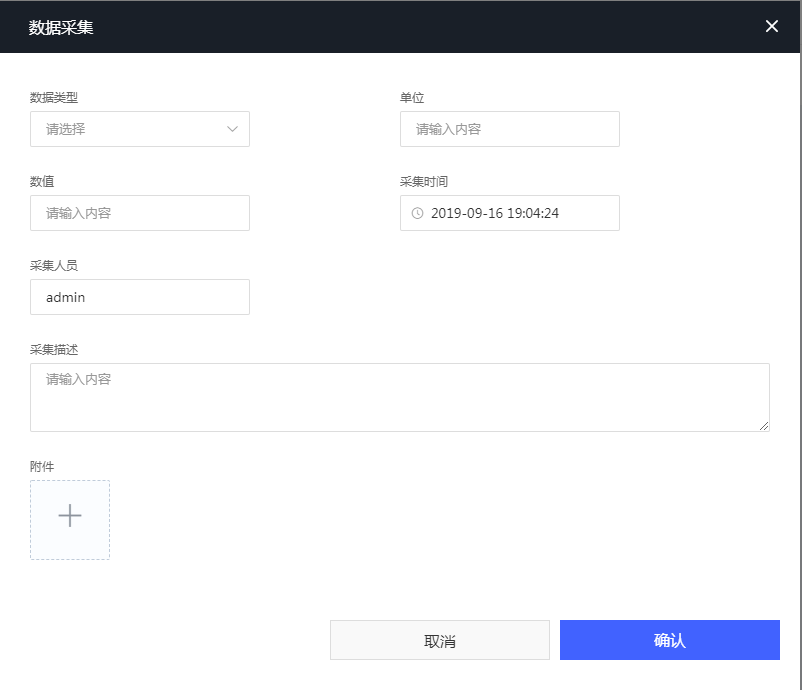Viewport: 802px width, 690px height.
Task: Focus the 采集描述 text area
Action: pos(399,397)
